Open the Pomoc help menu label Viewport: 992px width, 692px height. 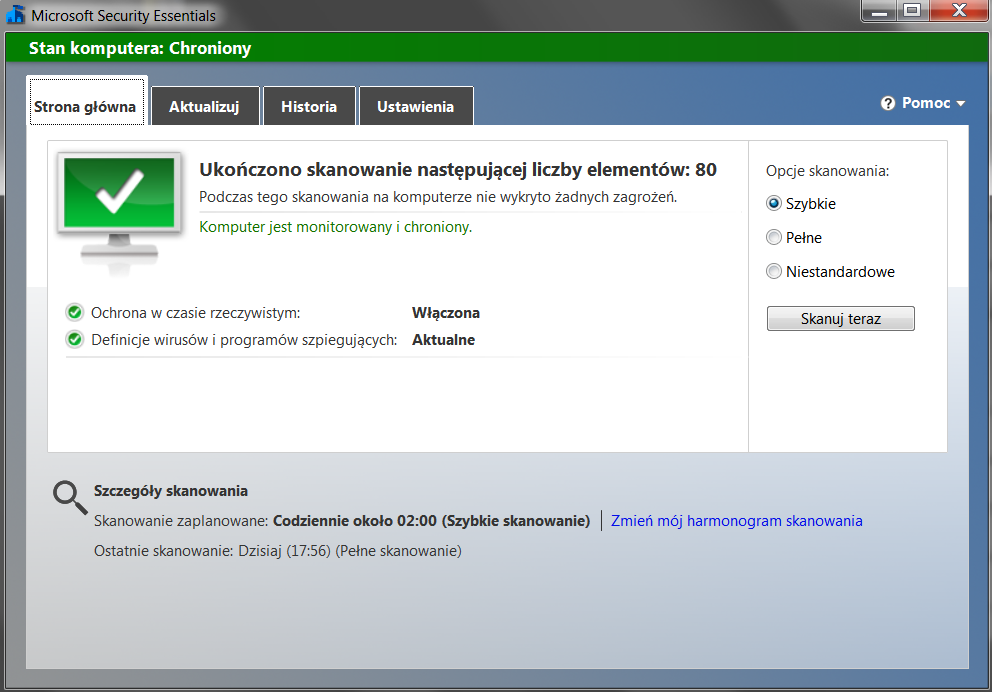(x=926, y=103)
